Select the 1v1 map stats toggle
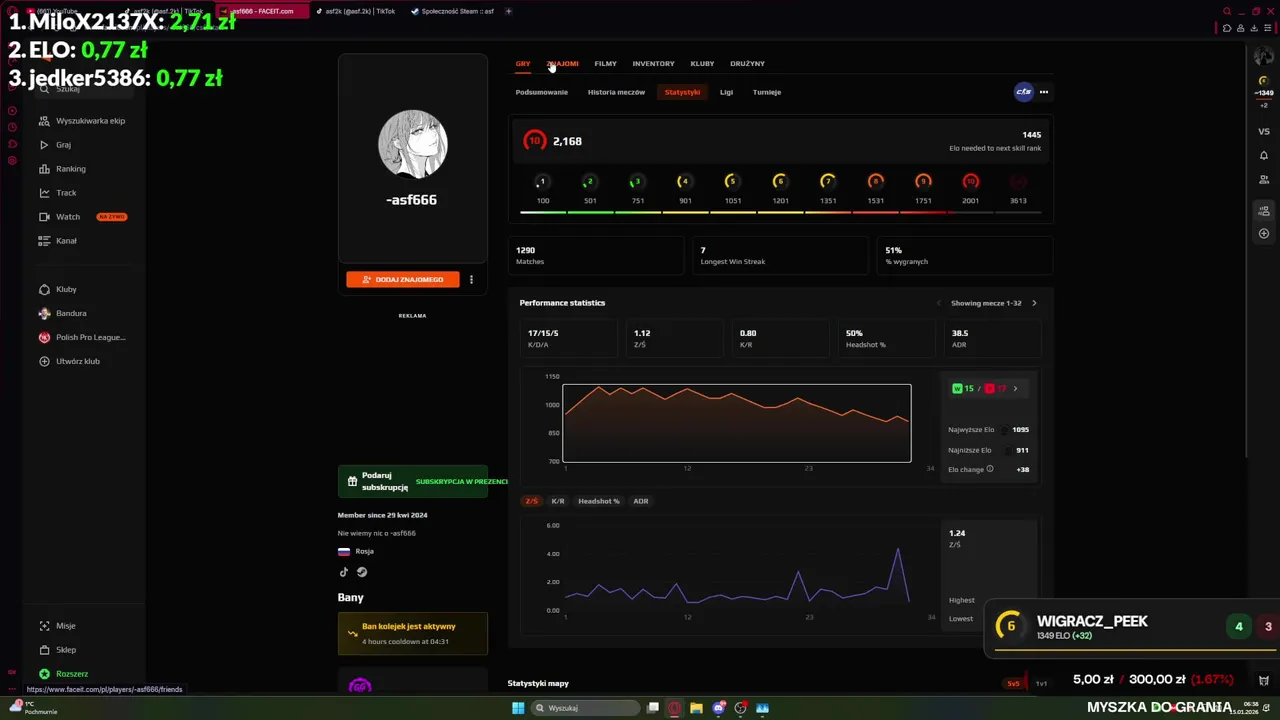 [x=1041, y=684]
